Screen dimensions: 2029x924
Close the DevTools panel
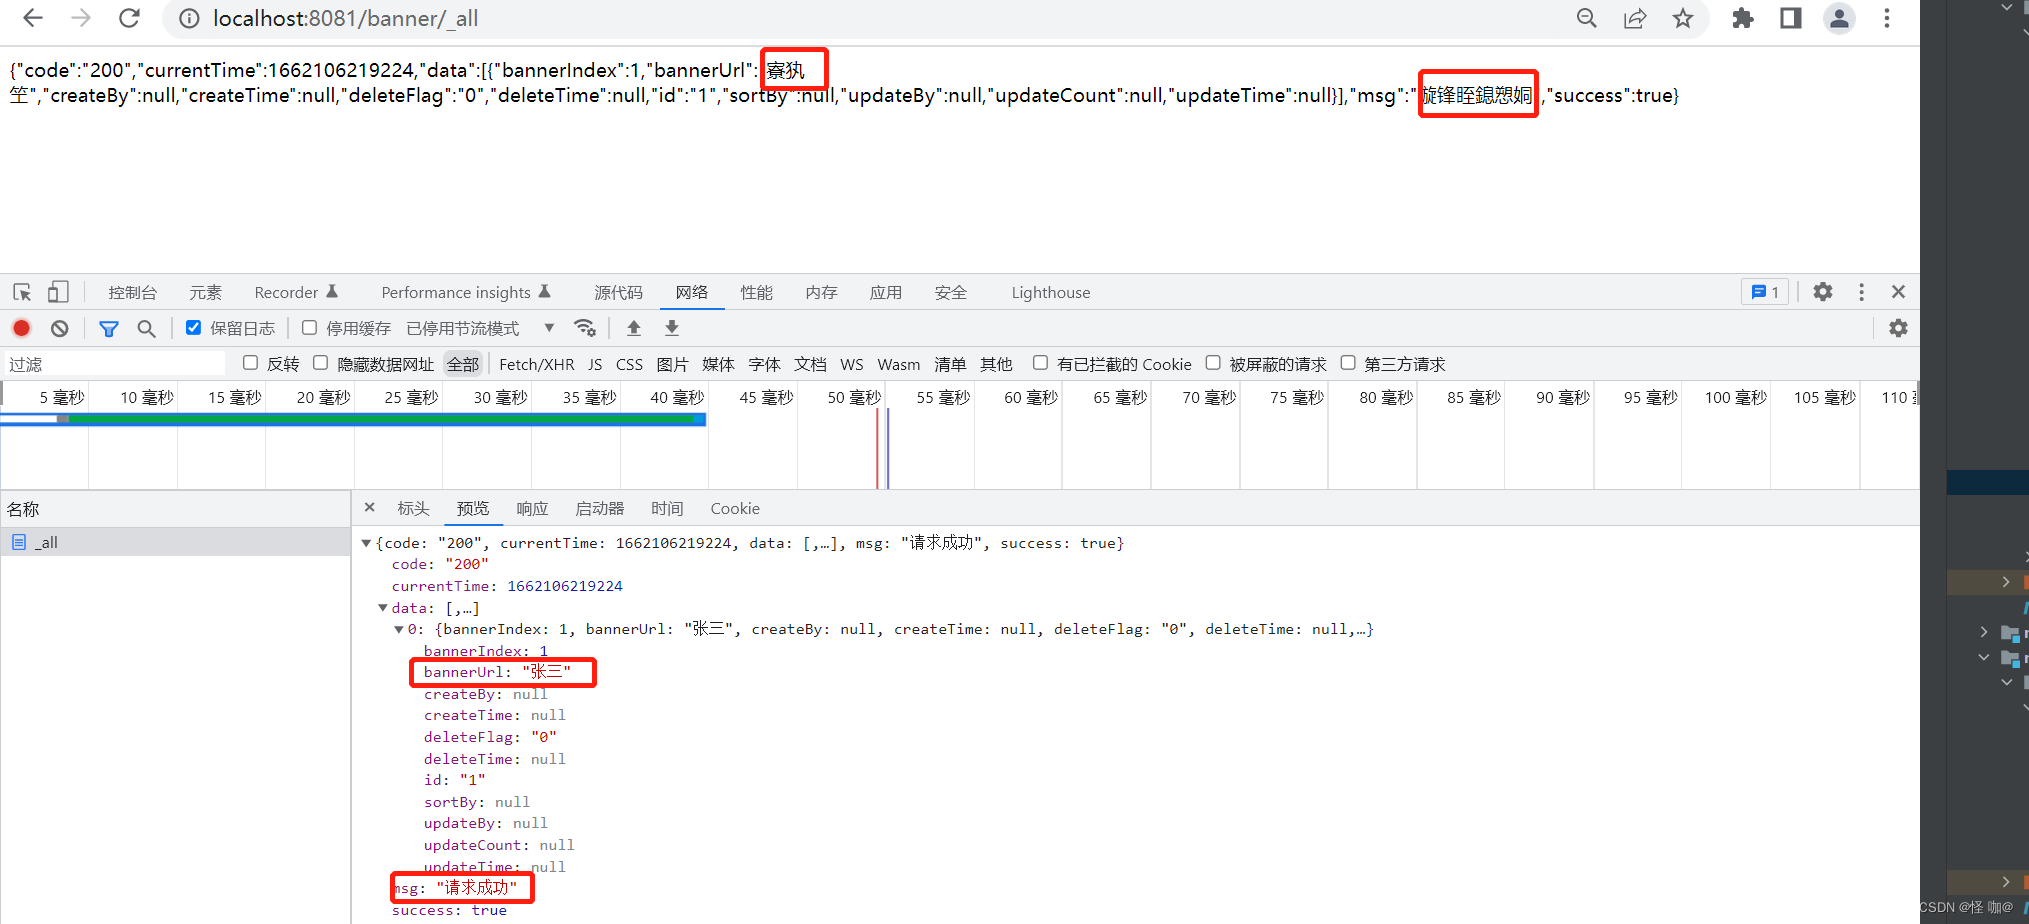tap(1898, 292)
